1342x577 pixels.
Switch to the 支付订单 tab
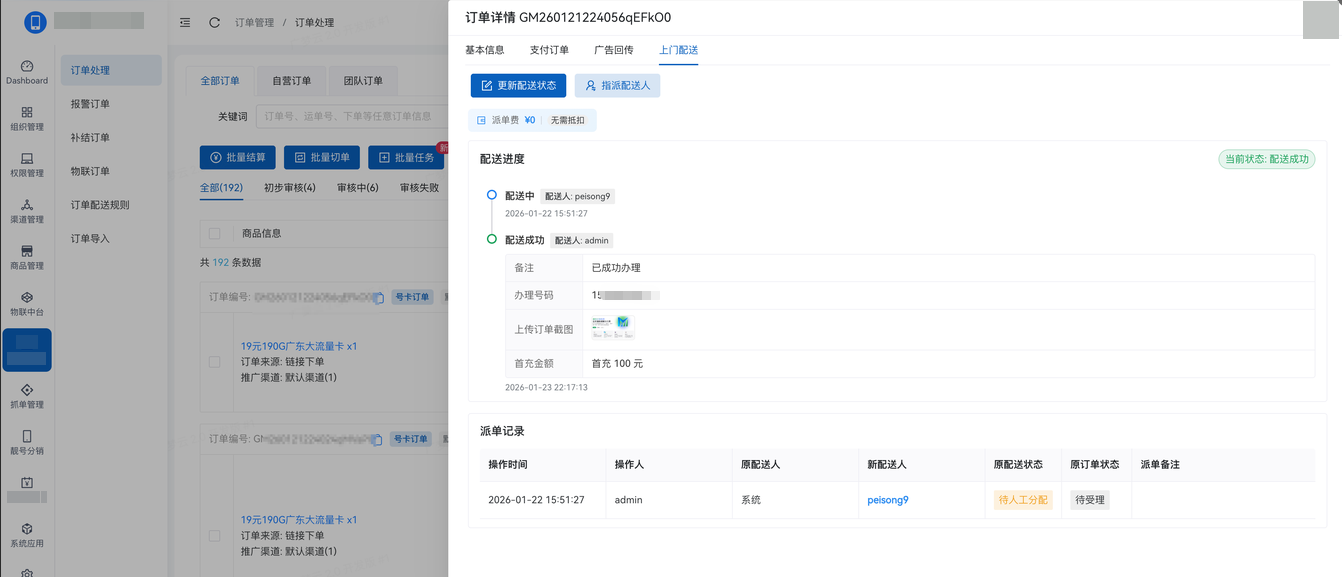click(x=549, y=50)
